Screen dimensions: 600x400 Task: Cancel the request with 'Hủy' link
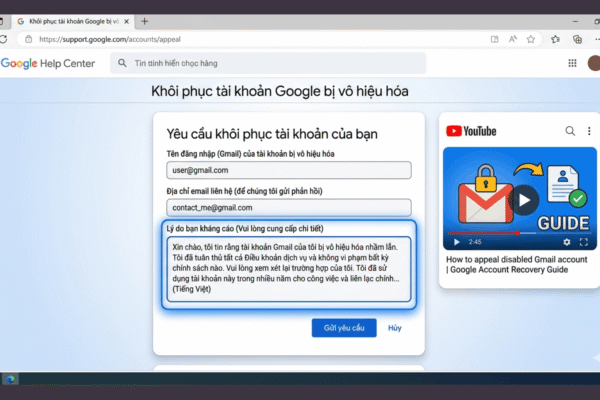[x=395, y=328]
